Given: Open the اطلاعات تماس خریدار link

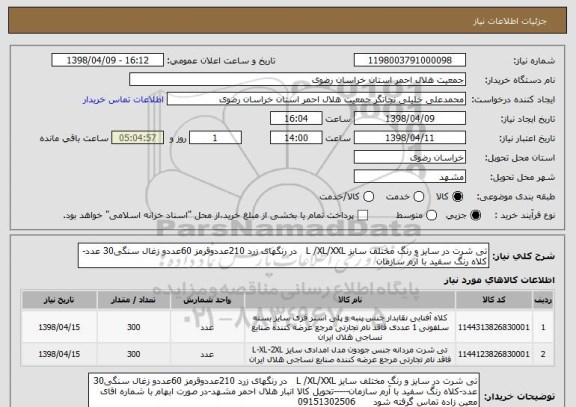Looking at the screenshot, I should (x=123, y=100).
